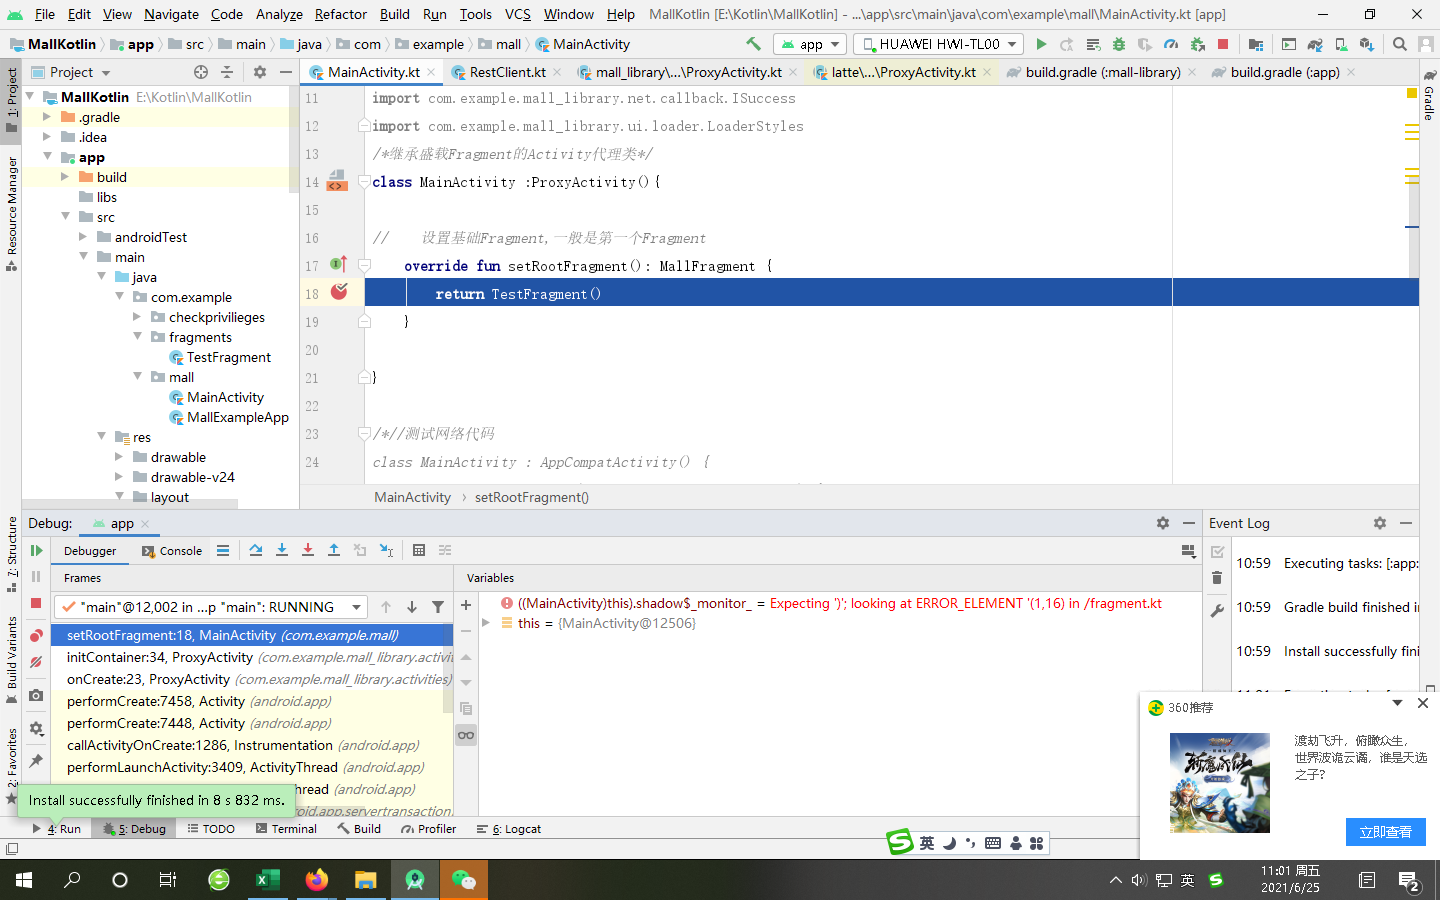This screenshot has width=1440, height=900.
Task: Open the app run configuration dropdown
Action: coord(810,44)
